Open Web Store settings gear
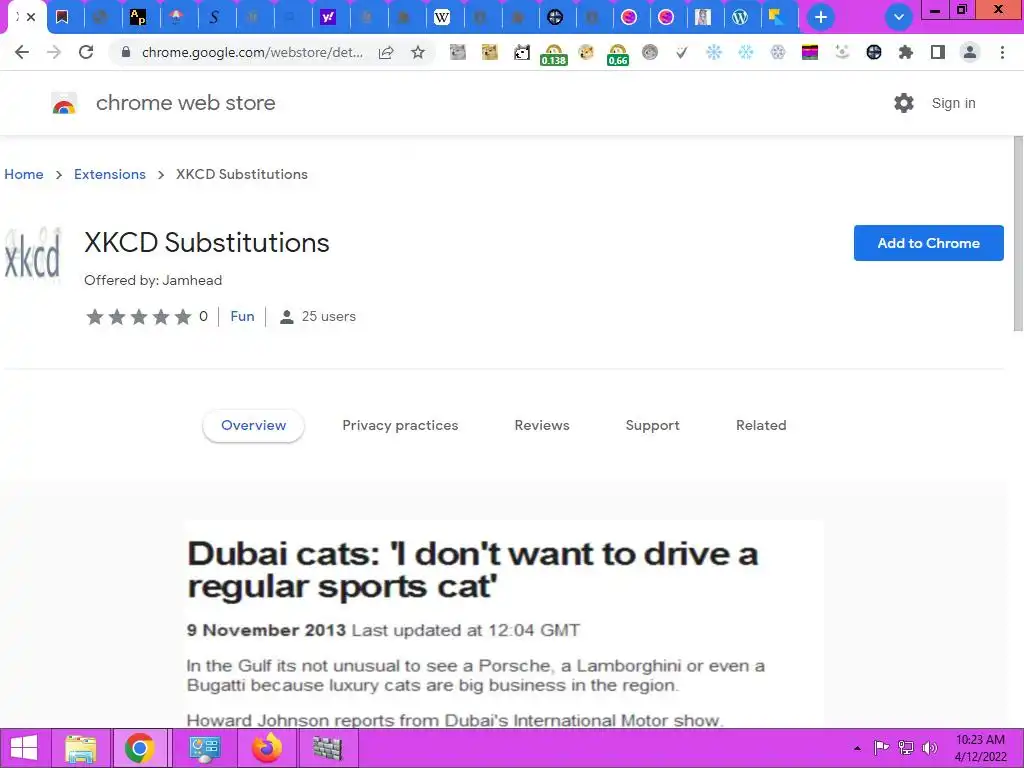The image size is (1024, 768). [x=904, y=103]
